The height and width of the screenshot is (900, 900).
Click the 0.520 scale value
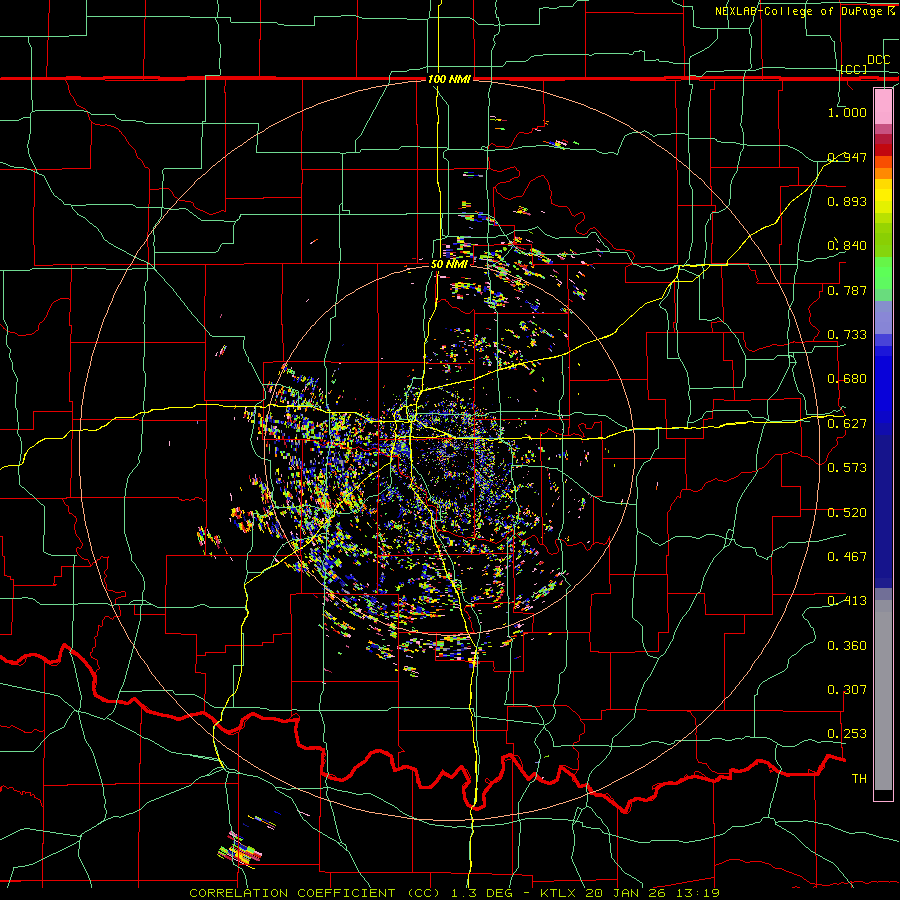(x=847, y=513)
